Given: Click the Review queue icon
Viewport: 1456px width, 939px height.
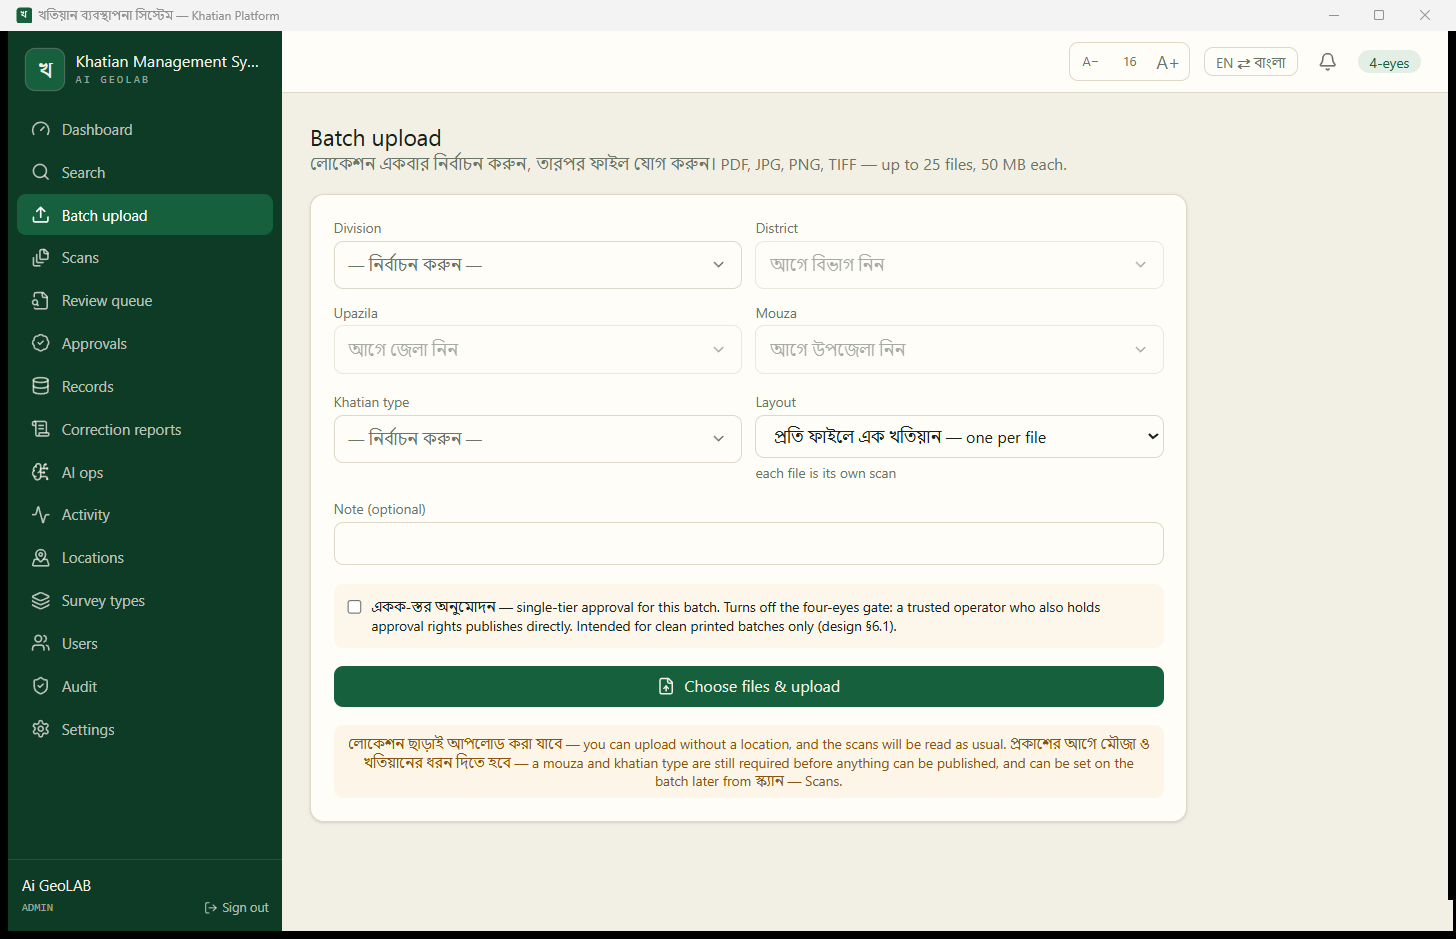Looking at the screenshot, I should point(41,301).
